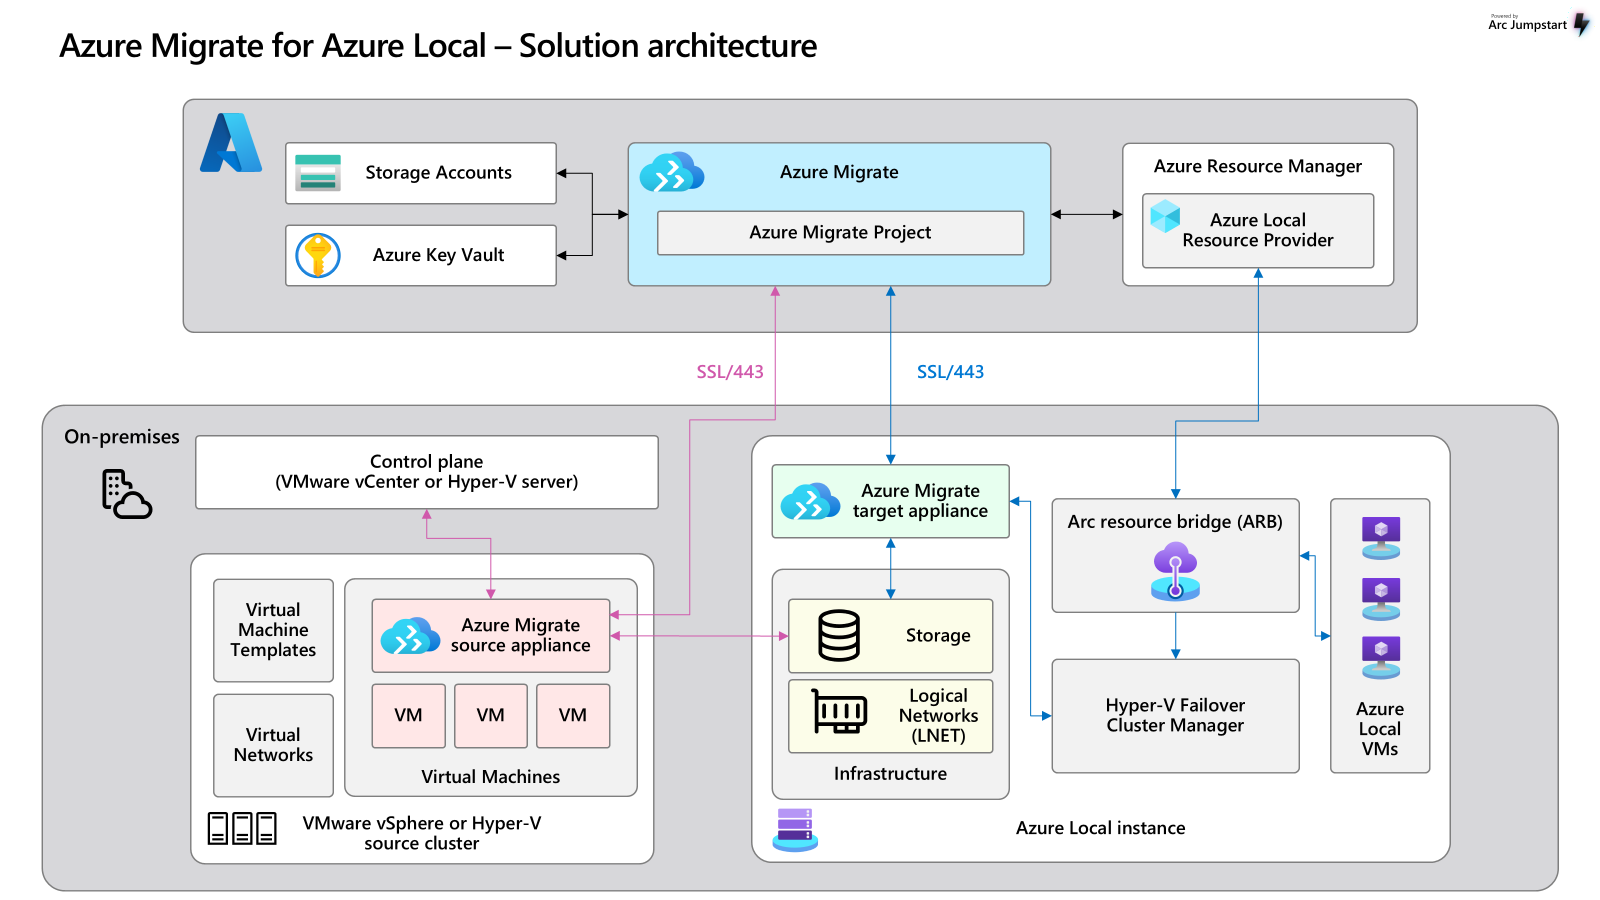
Task: Click the Azure Key Vault label
Action: pyautogui.click(x=438, y=255)
